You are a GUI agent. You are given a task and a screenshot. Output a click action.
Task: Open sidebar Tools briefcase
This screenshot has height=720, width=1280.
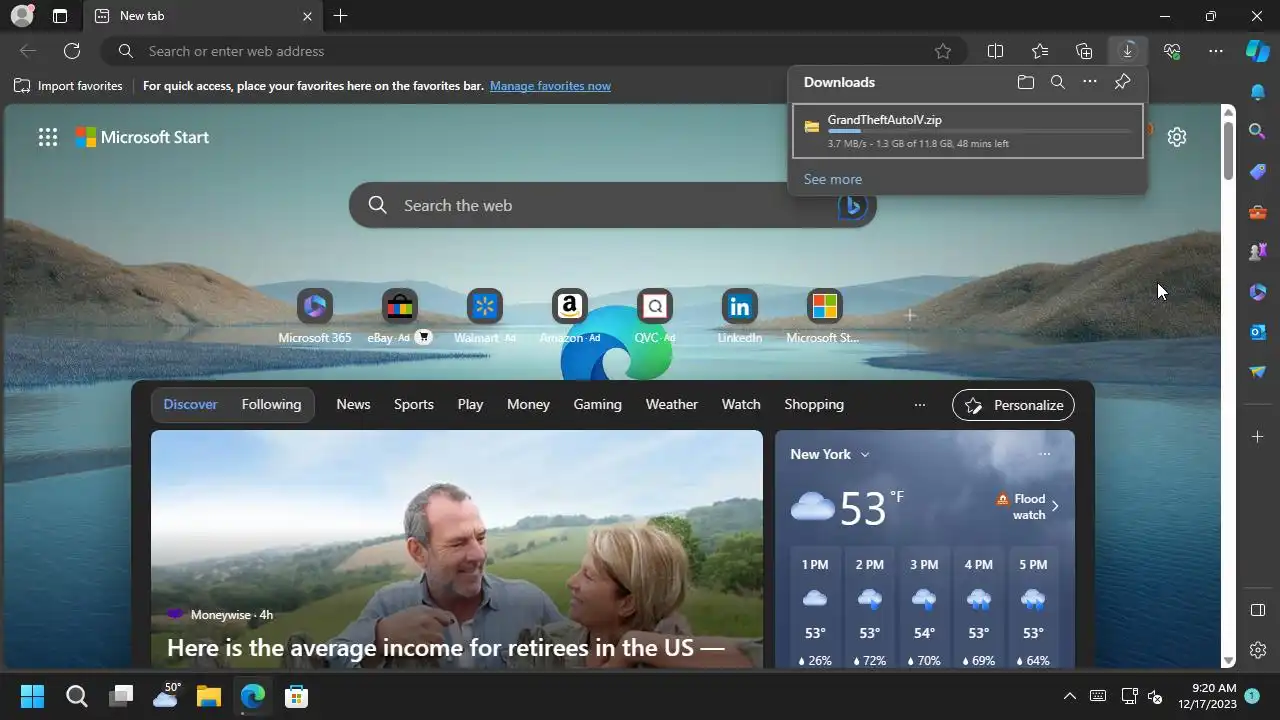tap(1258, 211)
